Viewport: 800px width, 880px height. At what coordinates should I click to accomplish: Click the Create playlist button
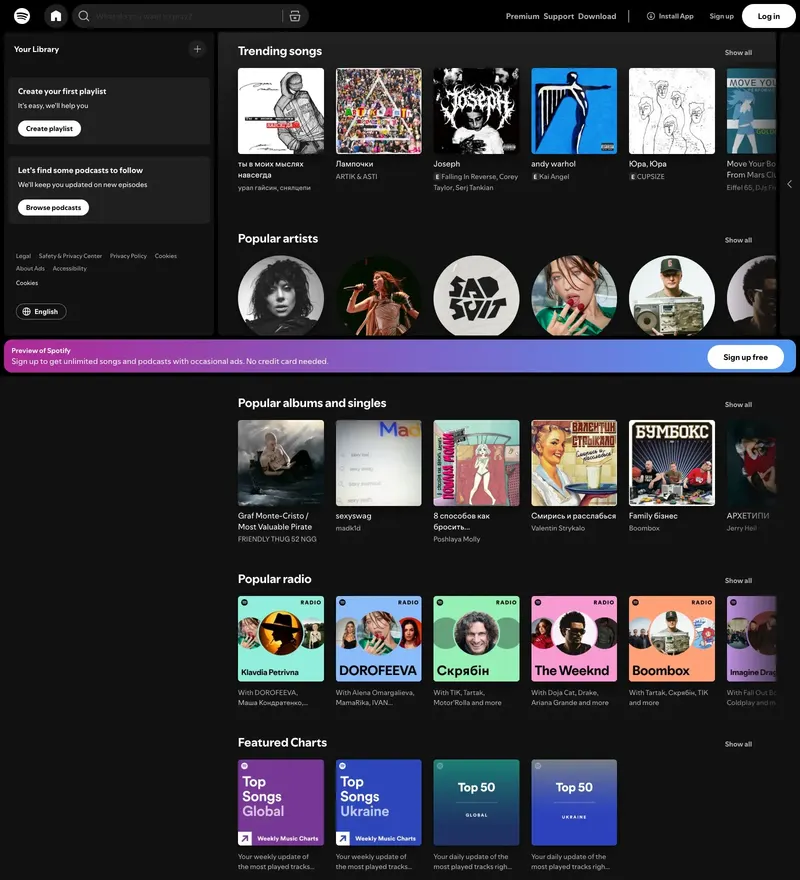click(49, 129)
